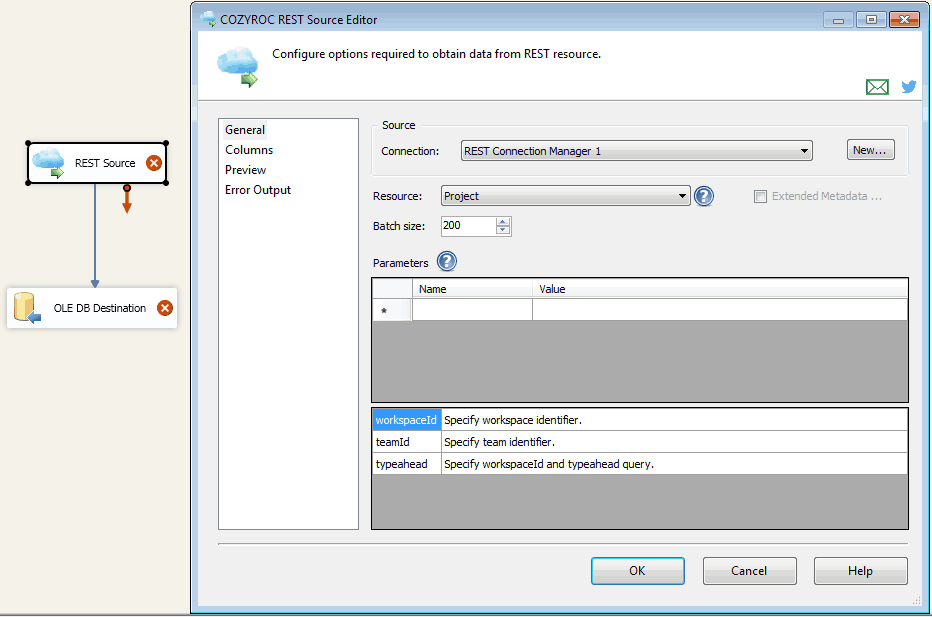932x617 pixels.
Task: Click 'Specify workspace identifier.' description
Action: (512, 420)
